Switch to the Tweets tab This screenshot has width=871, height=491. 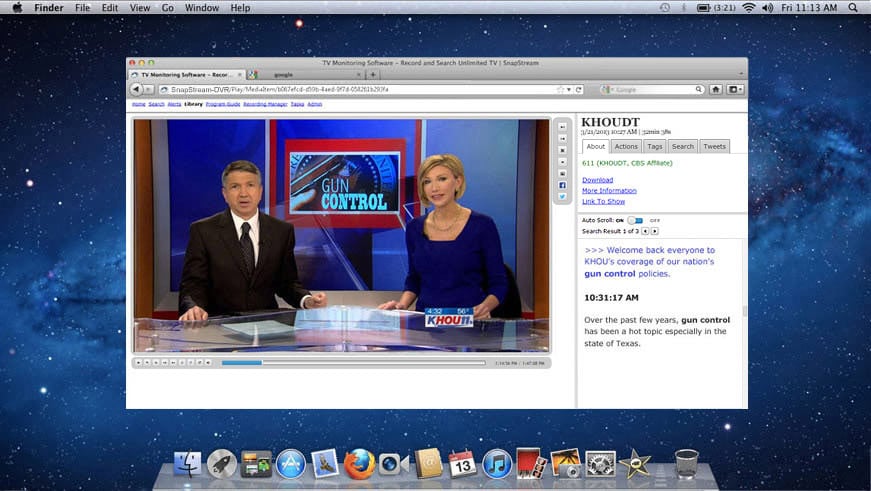pos(714,146)
